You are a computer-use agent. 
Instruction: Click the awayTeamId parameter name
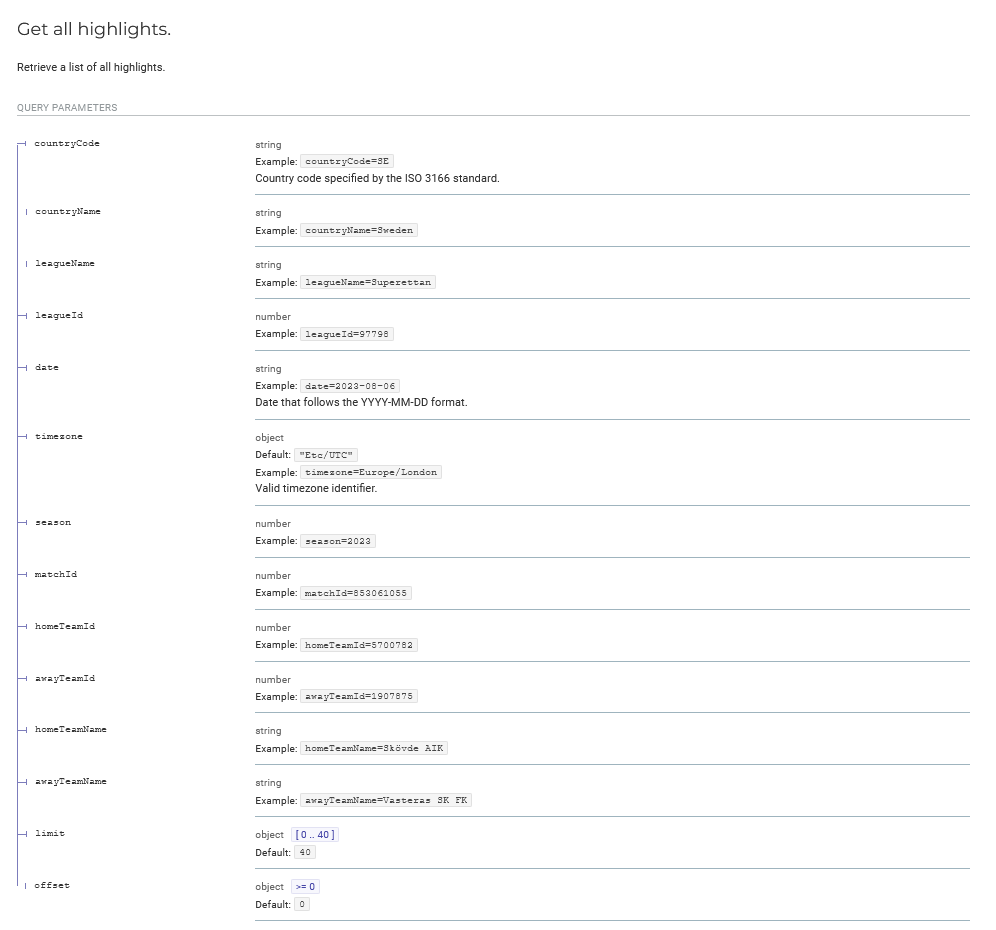click(x=65, y=678)
